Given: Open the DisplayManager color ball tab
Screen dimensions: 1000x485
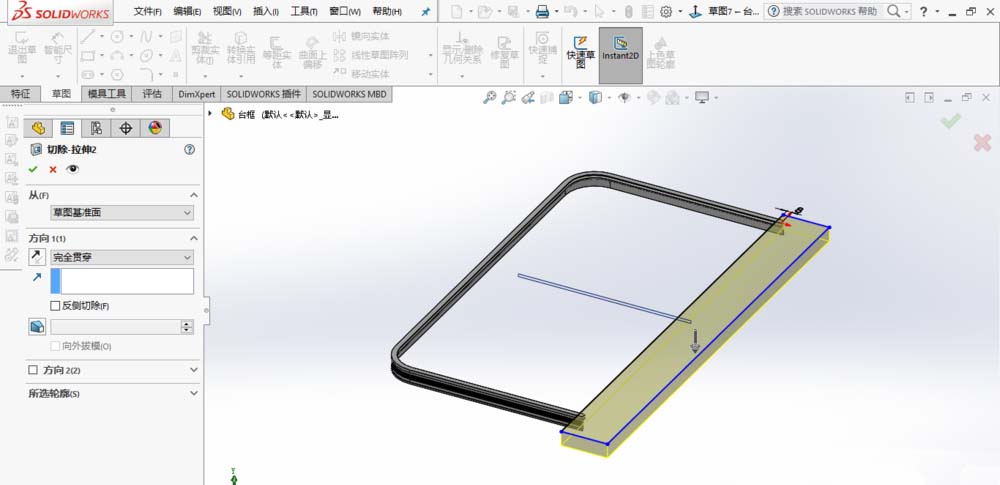Looking at the screenshot, I should pyautogui.click(x=155, y=128).
